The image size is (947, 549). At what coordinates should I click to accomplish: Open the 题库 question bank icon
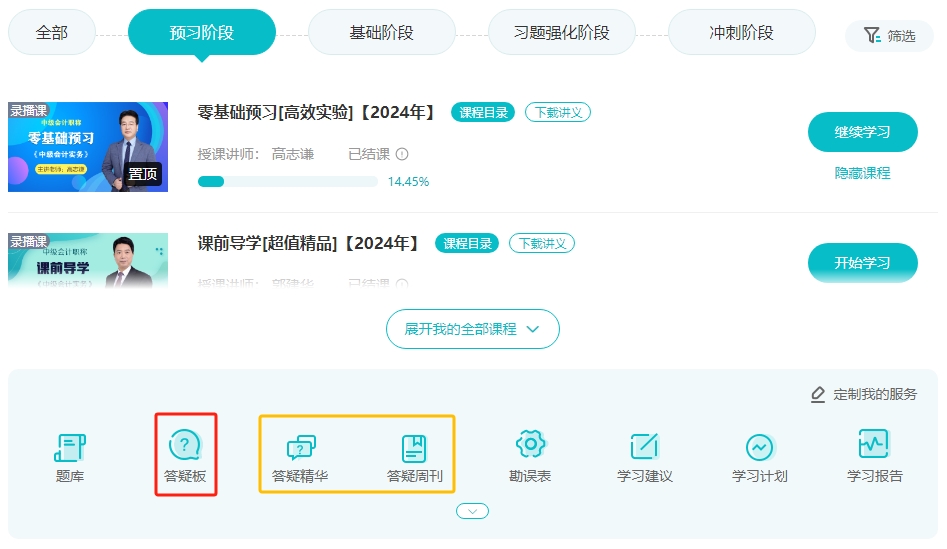tap(70, 448)
